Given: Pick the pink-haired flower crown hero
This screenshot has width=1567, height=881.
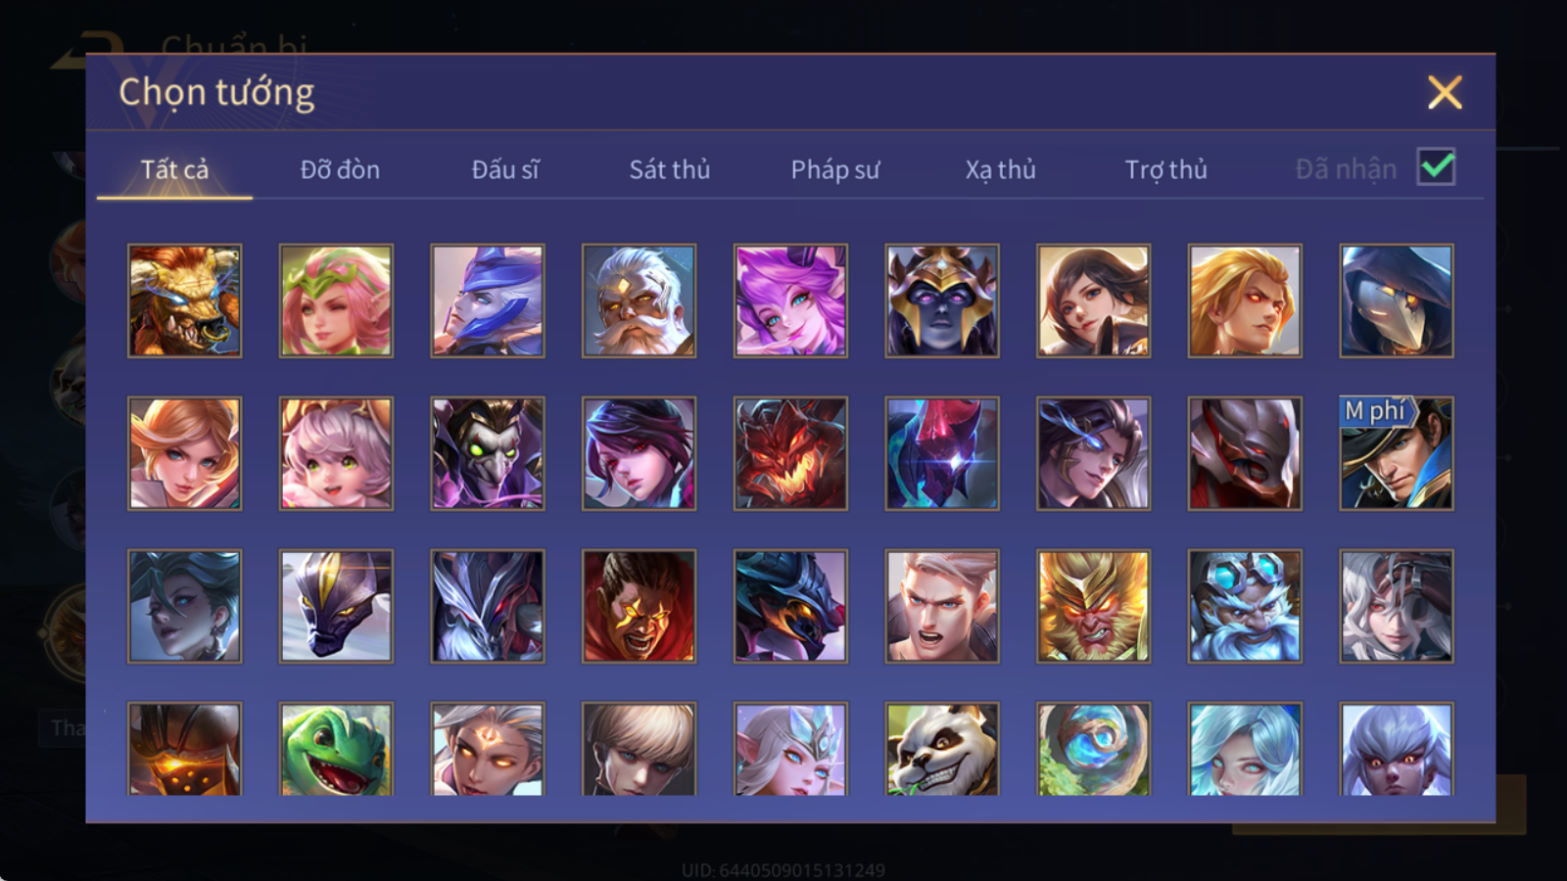Looking at the screenshot, I should [336, 301].
